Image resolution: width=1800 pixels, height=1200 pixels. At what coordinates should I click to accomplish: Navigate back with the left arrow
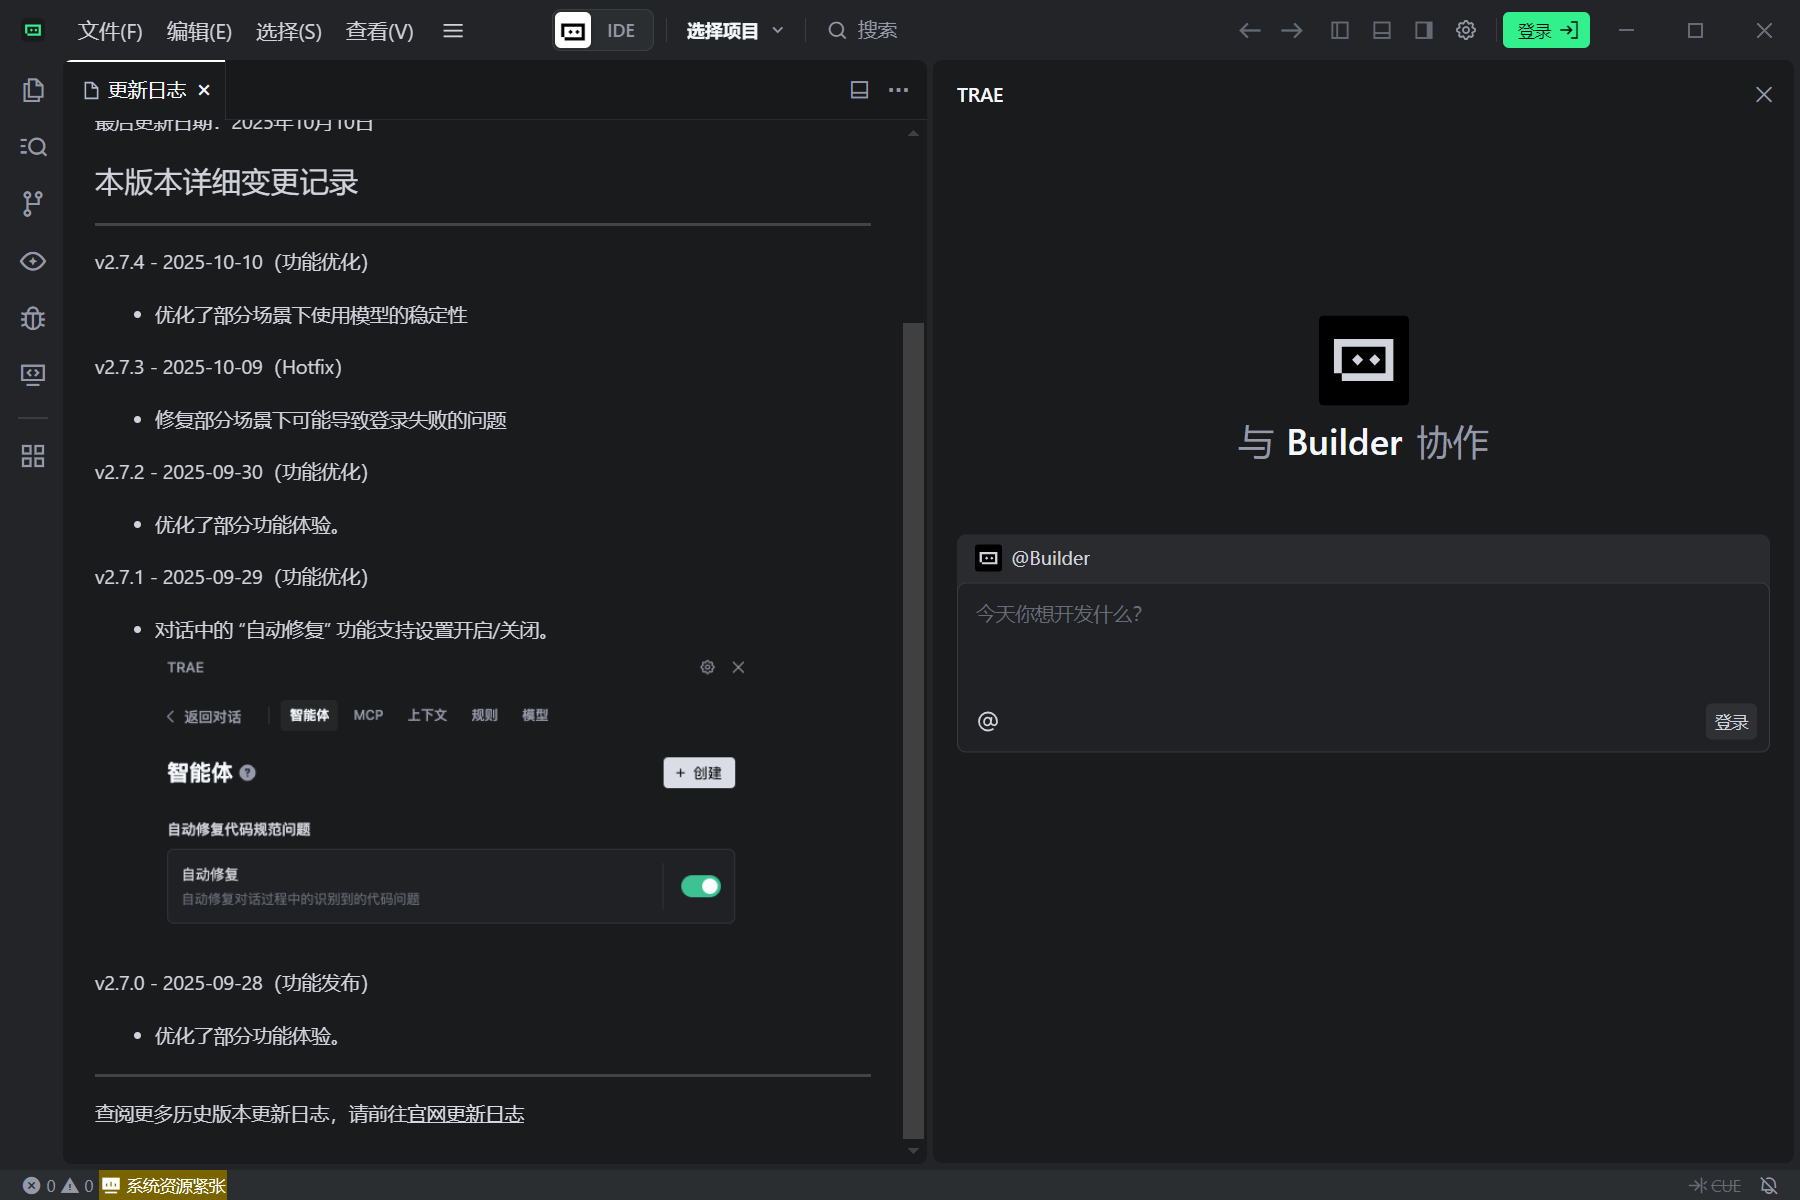point(1250,31)
